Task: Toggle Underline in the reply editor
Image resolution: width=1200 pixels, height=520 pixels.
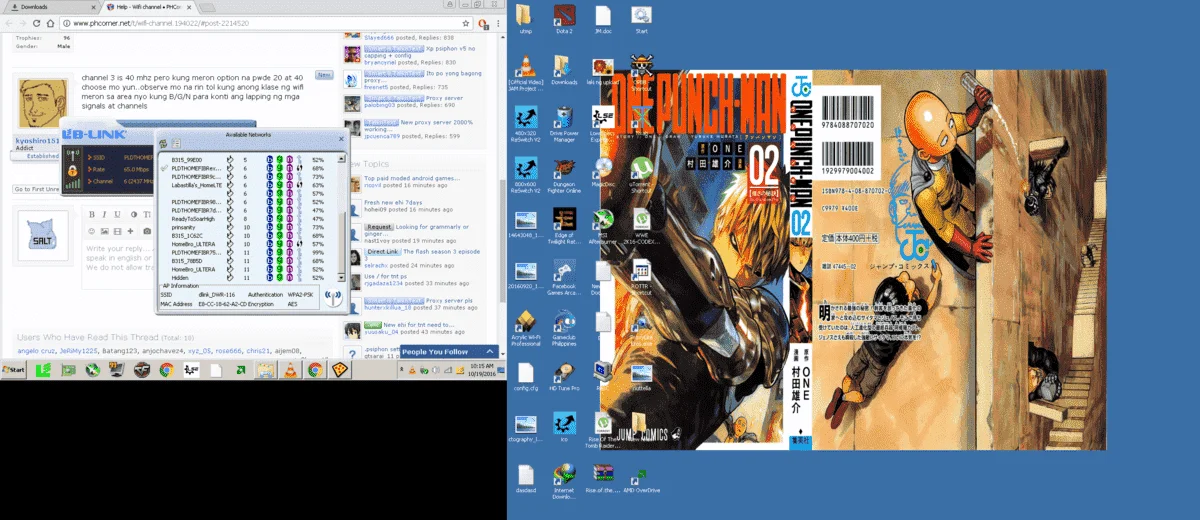Action: click(x=117, y=215)
